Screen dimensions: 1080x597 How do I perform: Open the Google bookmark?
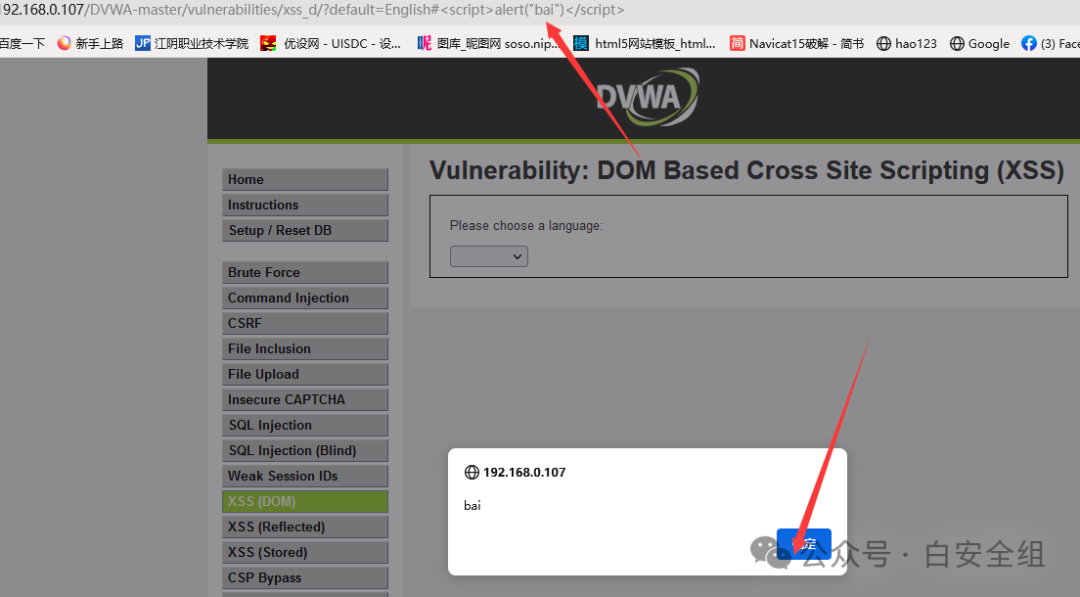(x=979, y=43)
